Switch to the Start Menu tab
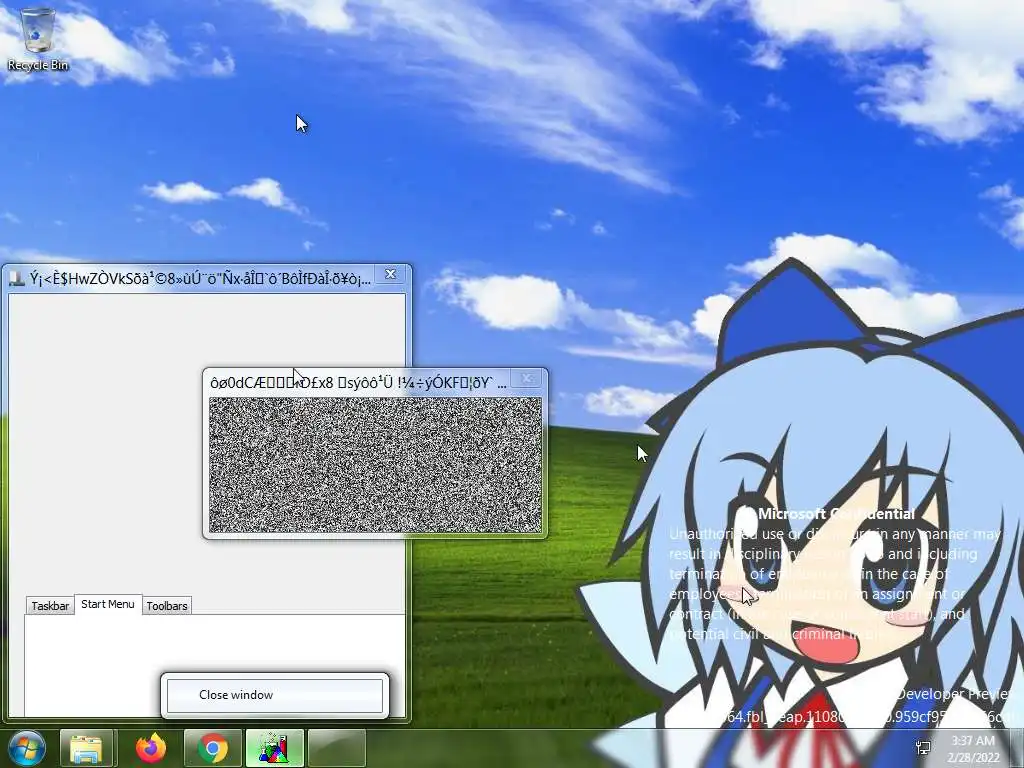The width and height of the screenshot is (1024, 768). tap(108, 604)
